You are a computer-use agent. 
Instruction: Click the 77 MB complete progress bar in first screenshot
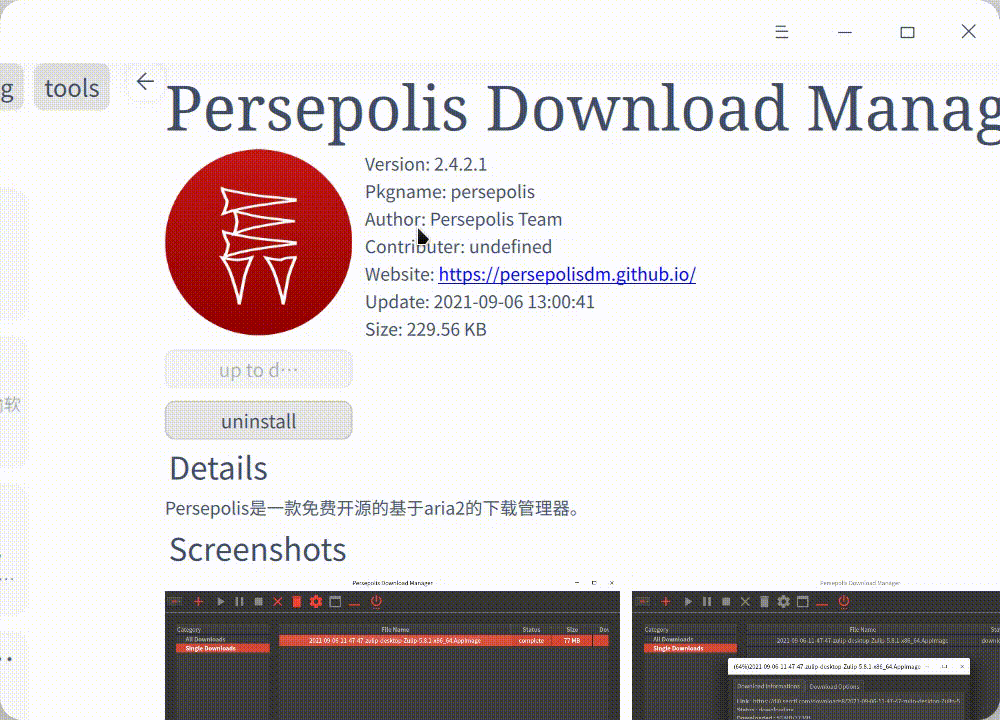point(570,640)
